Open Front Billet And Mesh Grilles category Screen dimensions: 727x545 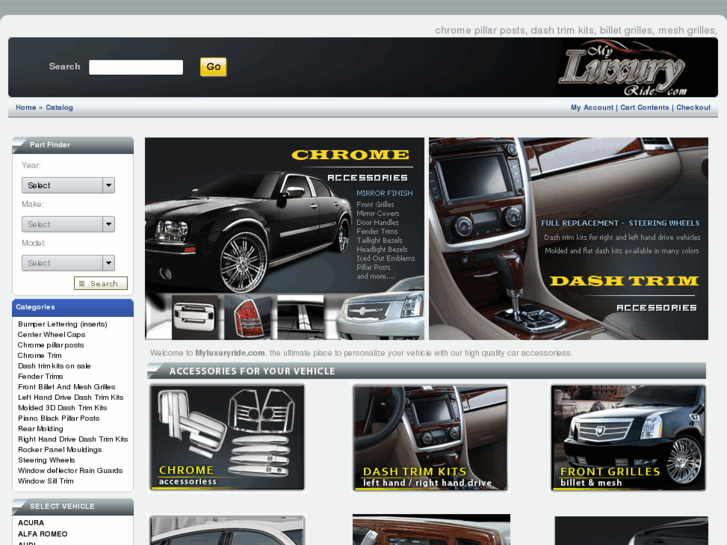pyautogui.click(x=66, y=387)
